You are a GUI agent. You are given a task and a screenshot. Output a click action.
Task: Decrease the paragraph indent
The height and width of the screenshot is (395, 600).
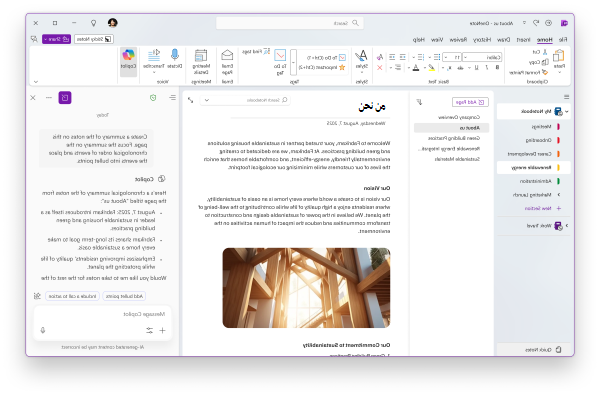tap(403, 57)
